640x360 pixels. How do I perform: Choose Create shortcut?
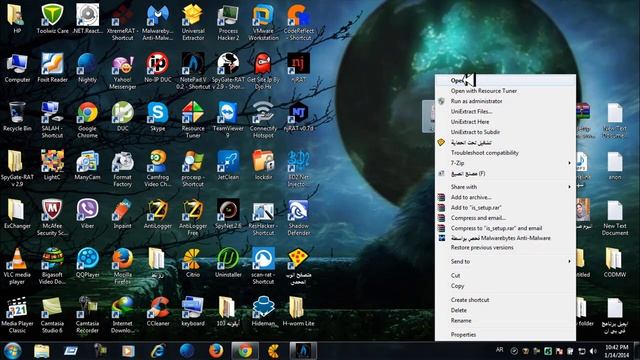(x=505, y=300)
